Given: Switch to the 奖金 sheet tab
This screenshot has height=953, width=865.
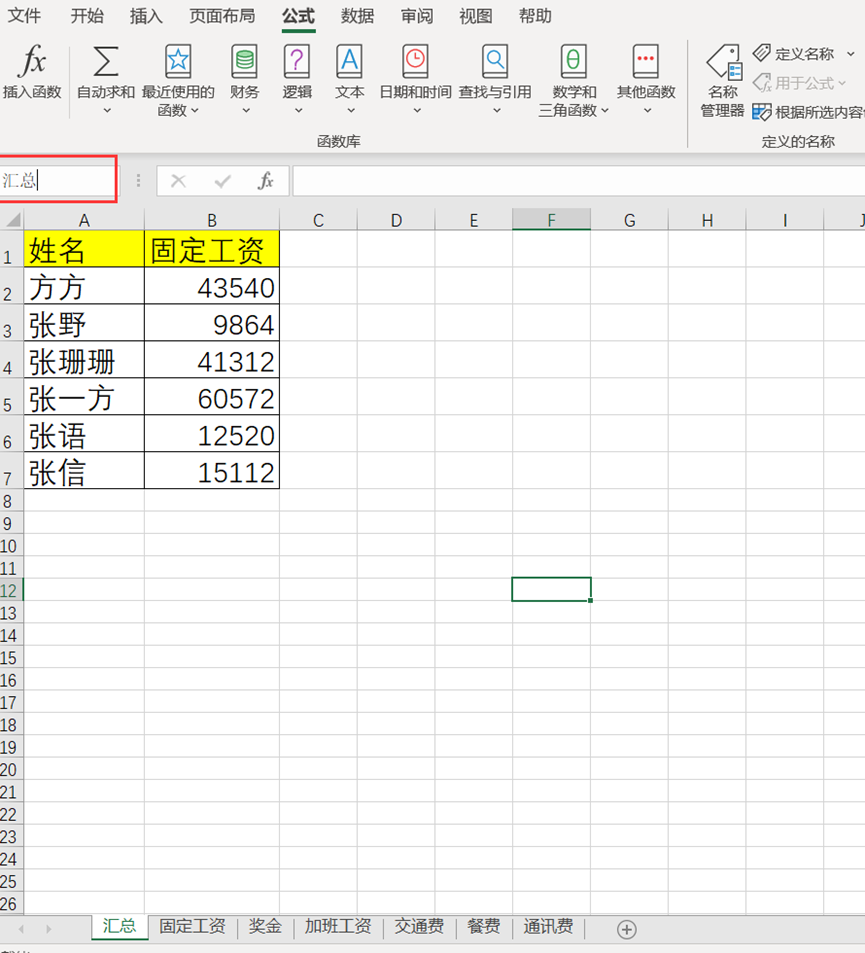Looking at the screenshot, I should 265,926.
